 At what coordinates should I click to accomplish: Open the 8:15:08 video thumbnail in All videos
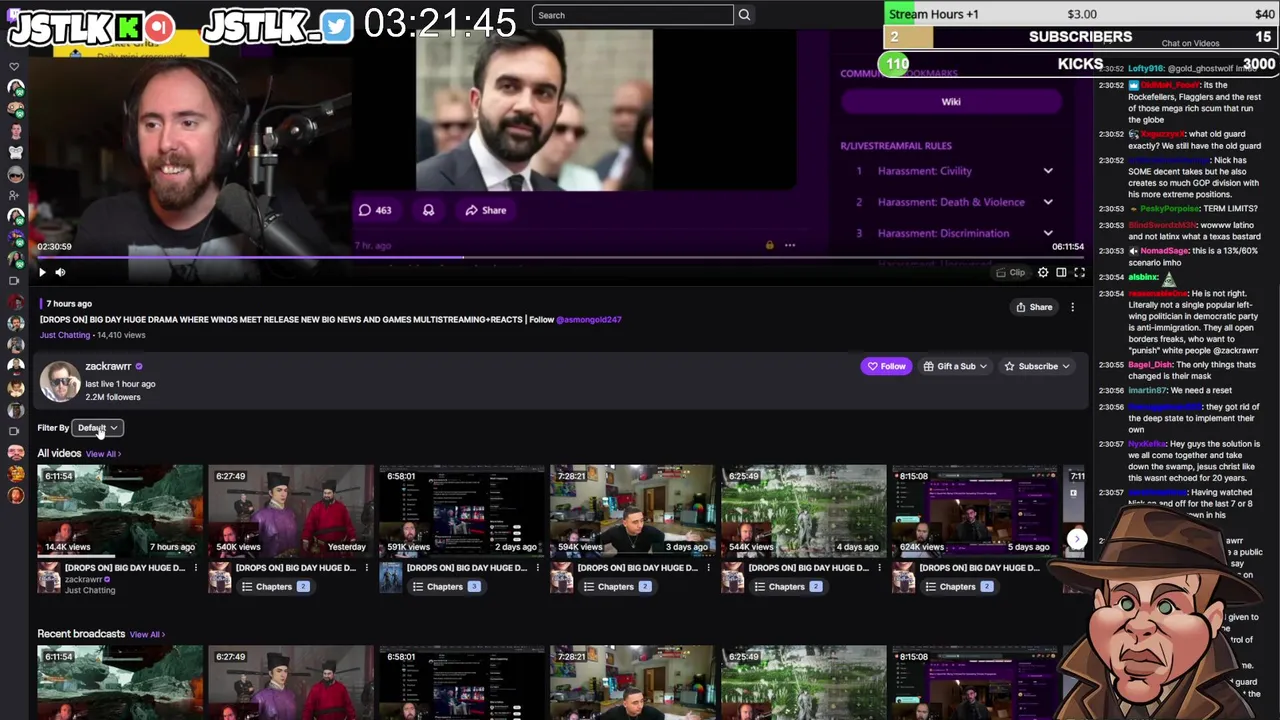click(974, 510)
